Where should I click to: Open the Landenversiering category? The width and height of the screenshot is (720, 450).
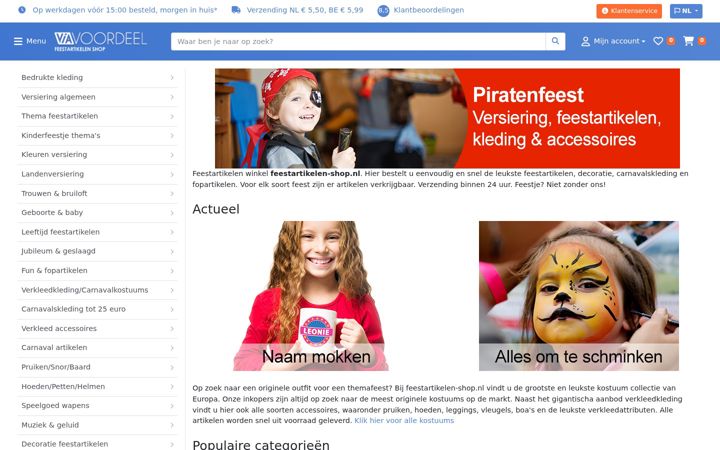pyautogui.click(x=97, y=174)
